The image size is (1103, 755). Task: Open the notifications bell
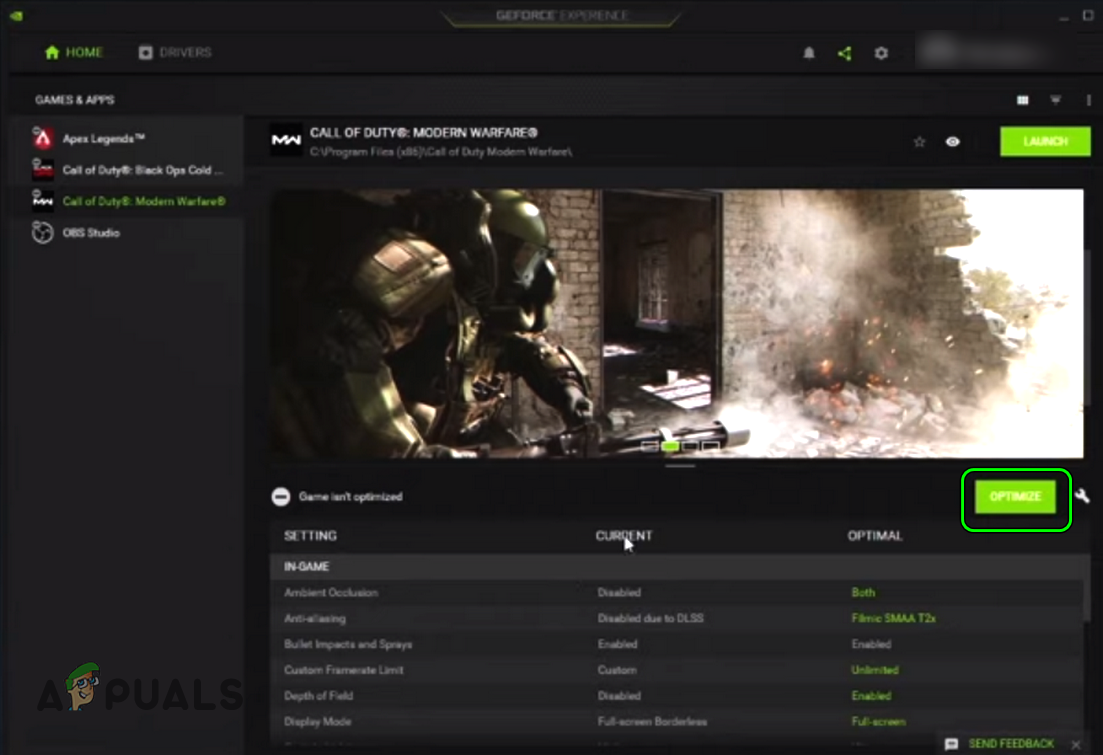[809, 53]
